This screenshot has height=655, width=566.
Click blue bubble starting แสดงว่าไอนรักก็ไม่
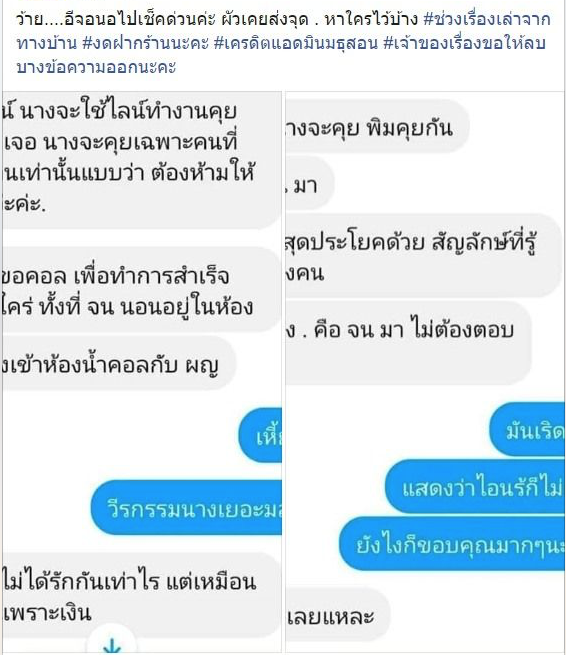475,487
